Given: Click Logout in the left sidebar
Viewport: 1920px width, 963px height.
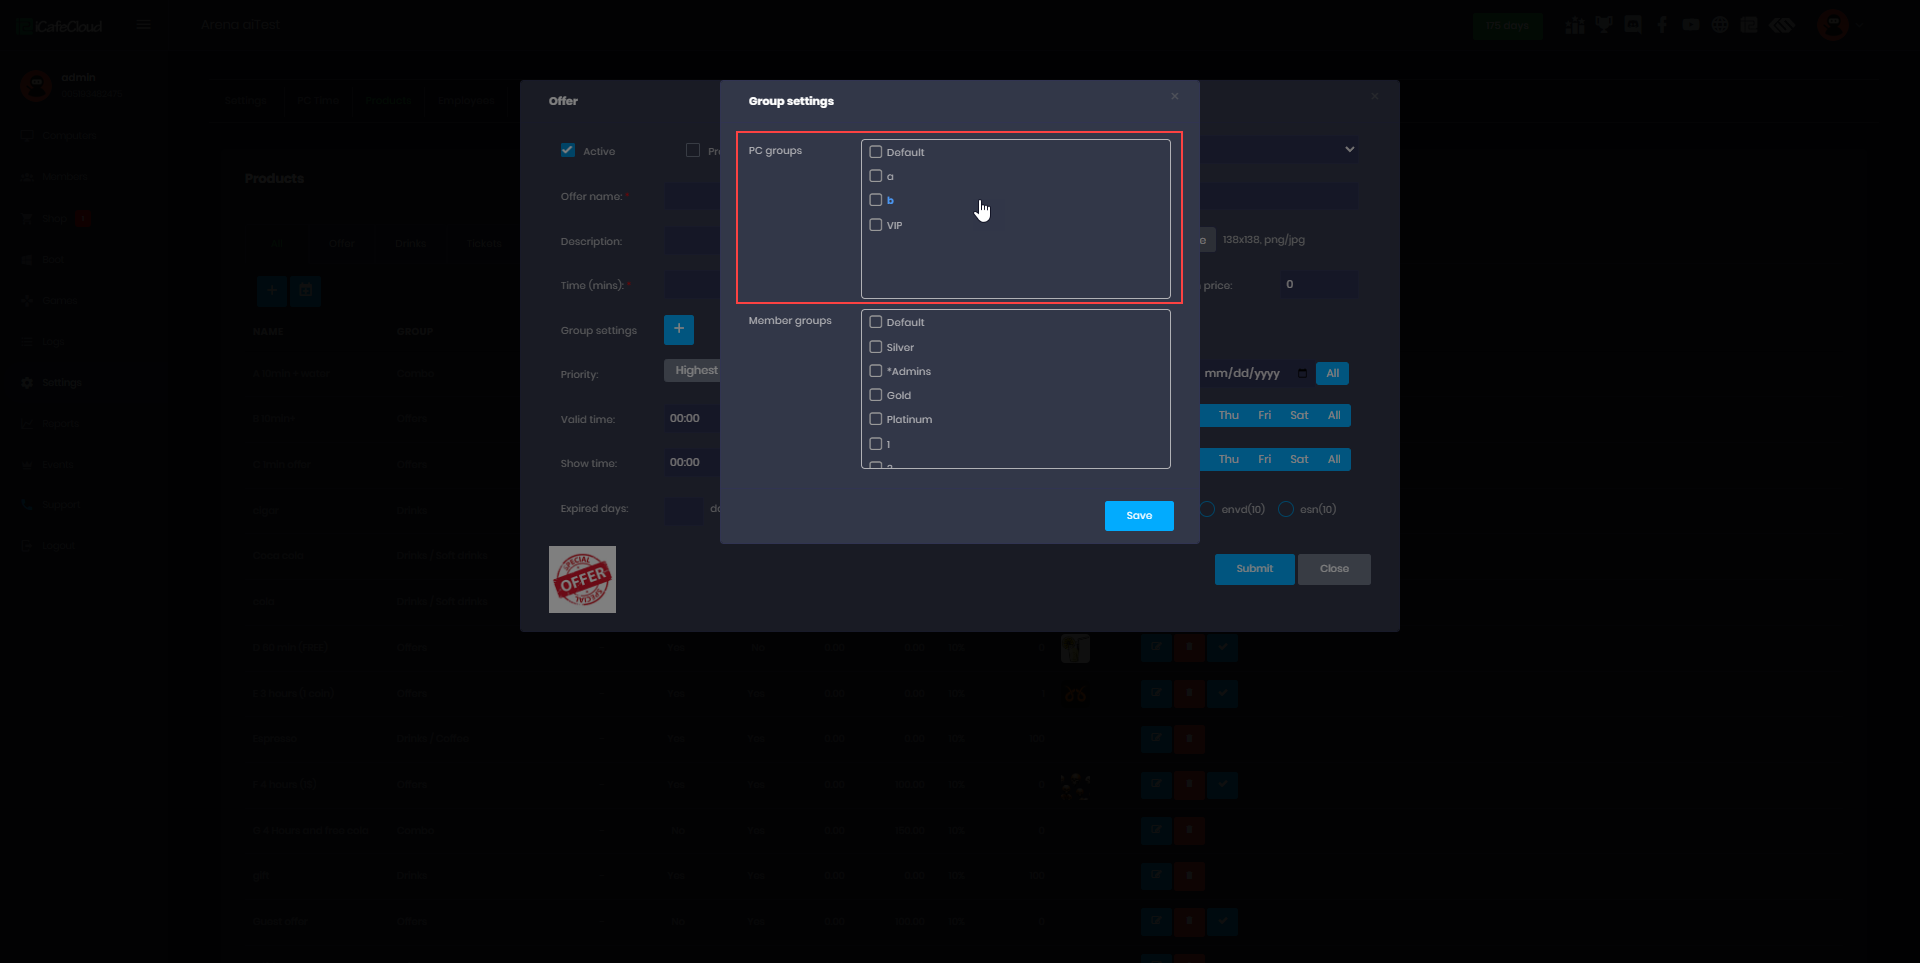Looking at the screenshot, I should [x=49, y=546].
